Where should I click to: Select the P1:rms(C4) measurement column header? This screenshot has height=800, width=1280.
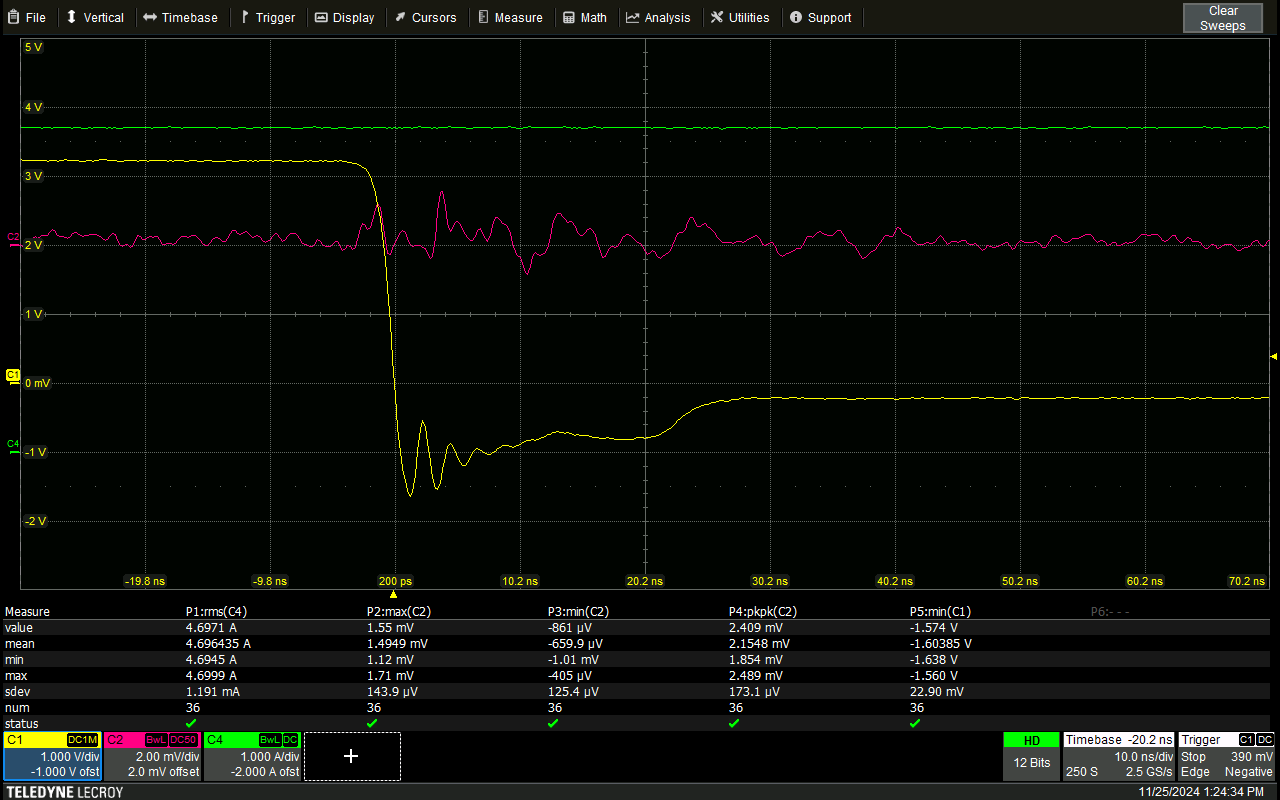[216, 612]
